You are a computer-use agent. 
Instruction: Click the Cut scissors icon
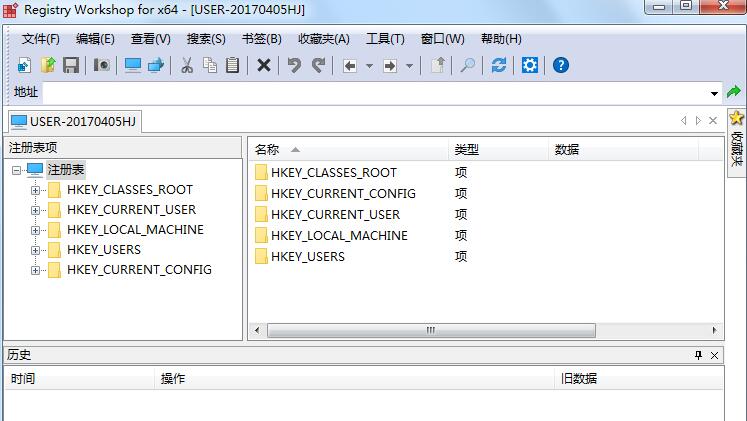(x=187, y=65)
